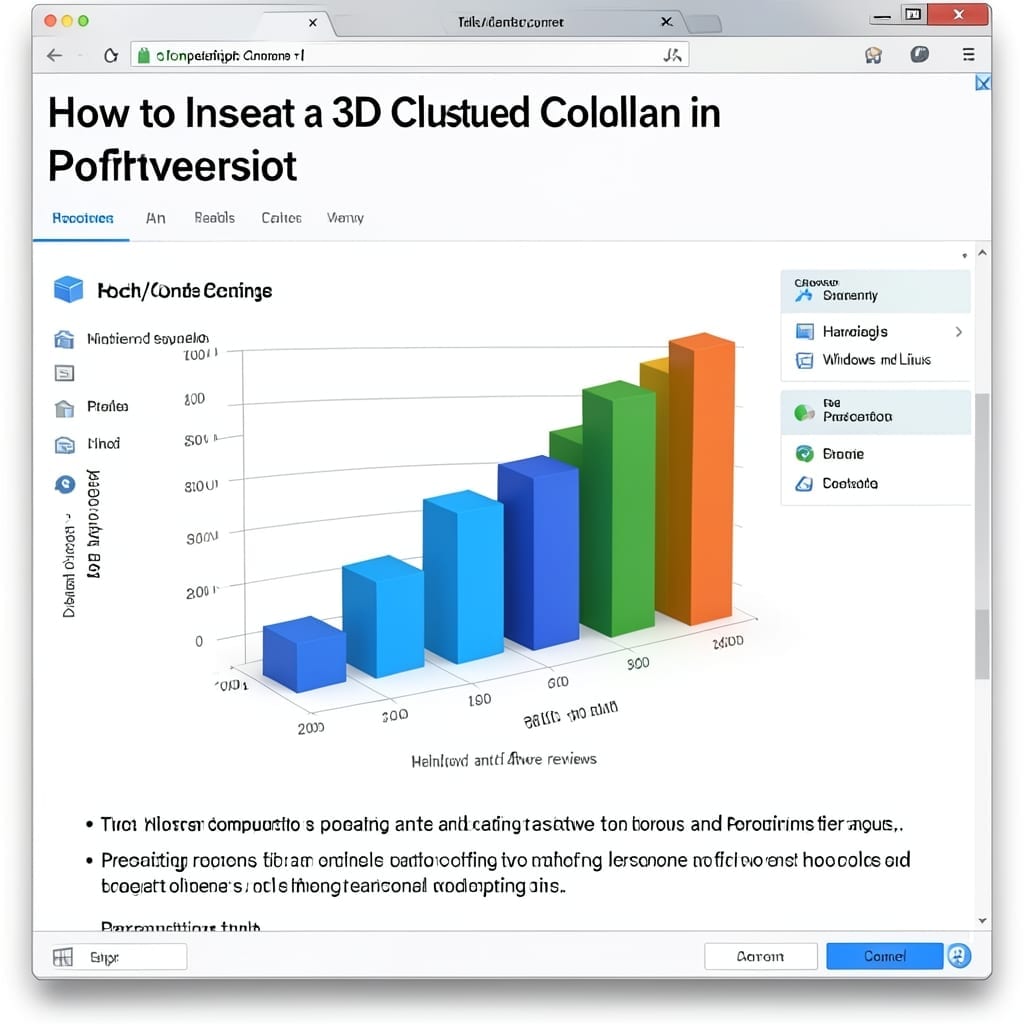Click the blue cube icon beside section heading
This screenshot has width=1024, height=1024.
point(69,289)
